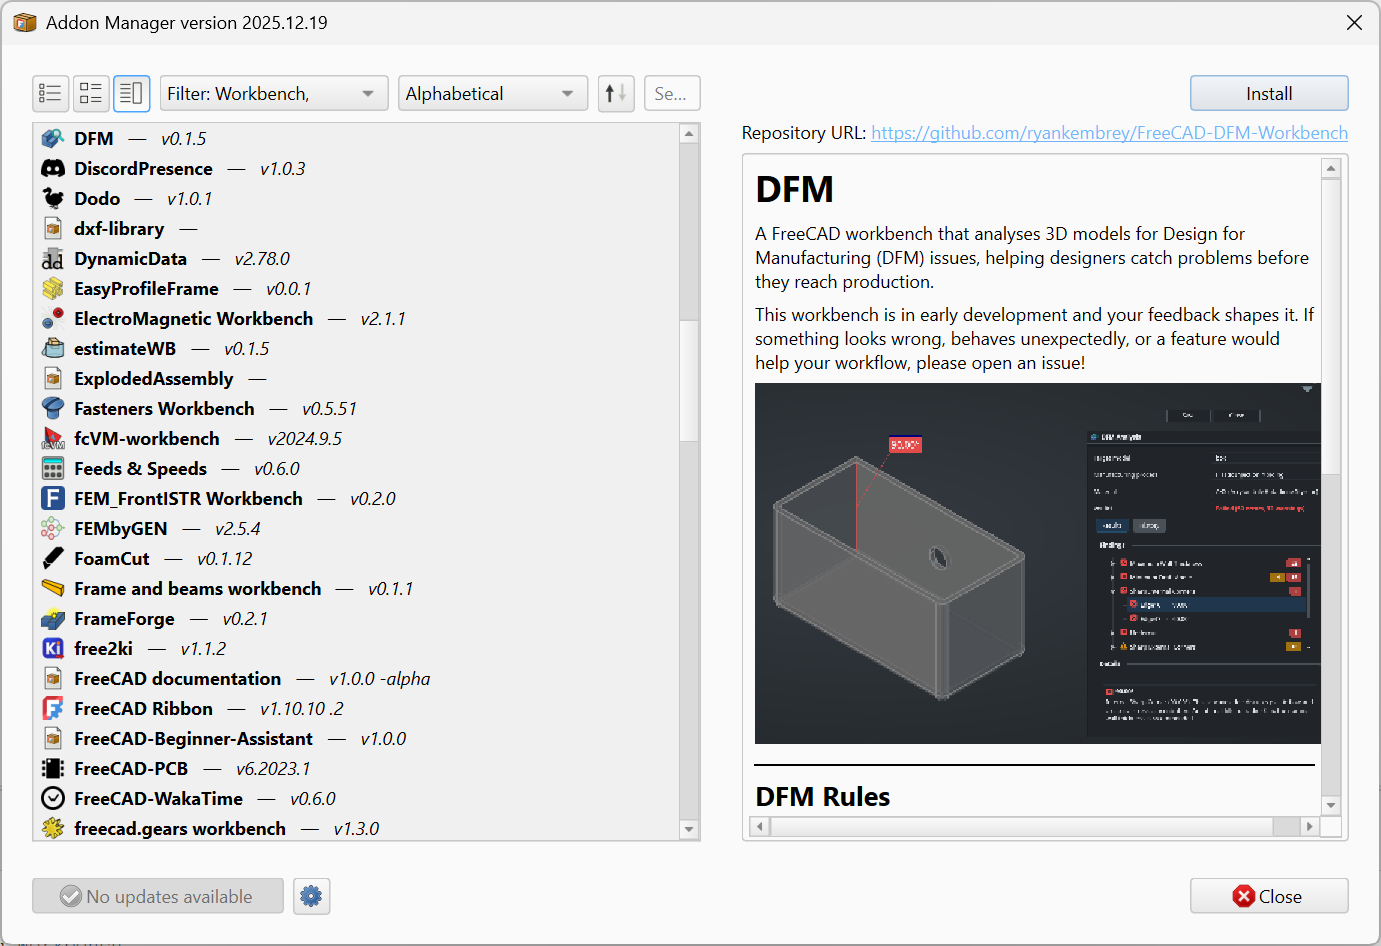Select Fasteners Workbench entry
Viewport: 1381px width, 946px height.
[x=356, y=408]
